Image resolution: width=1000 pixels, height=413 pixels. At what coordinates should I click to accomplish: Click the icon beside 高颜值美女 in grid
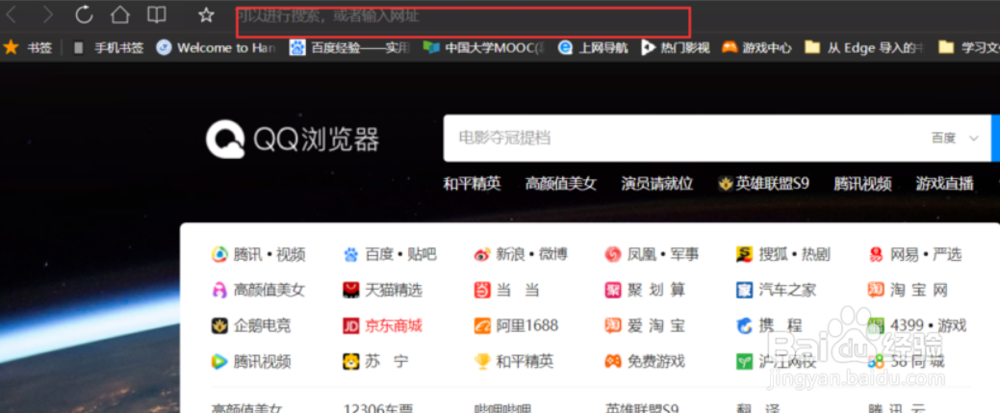click(219, 291)
